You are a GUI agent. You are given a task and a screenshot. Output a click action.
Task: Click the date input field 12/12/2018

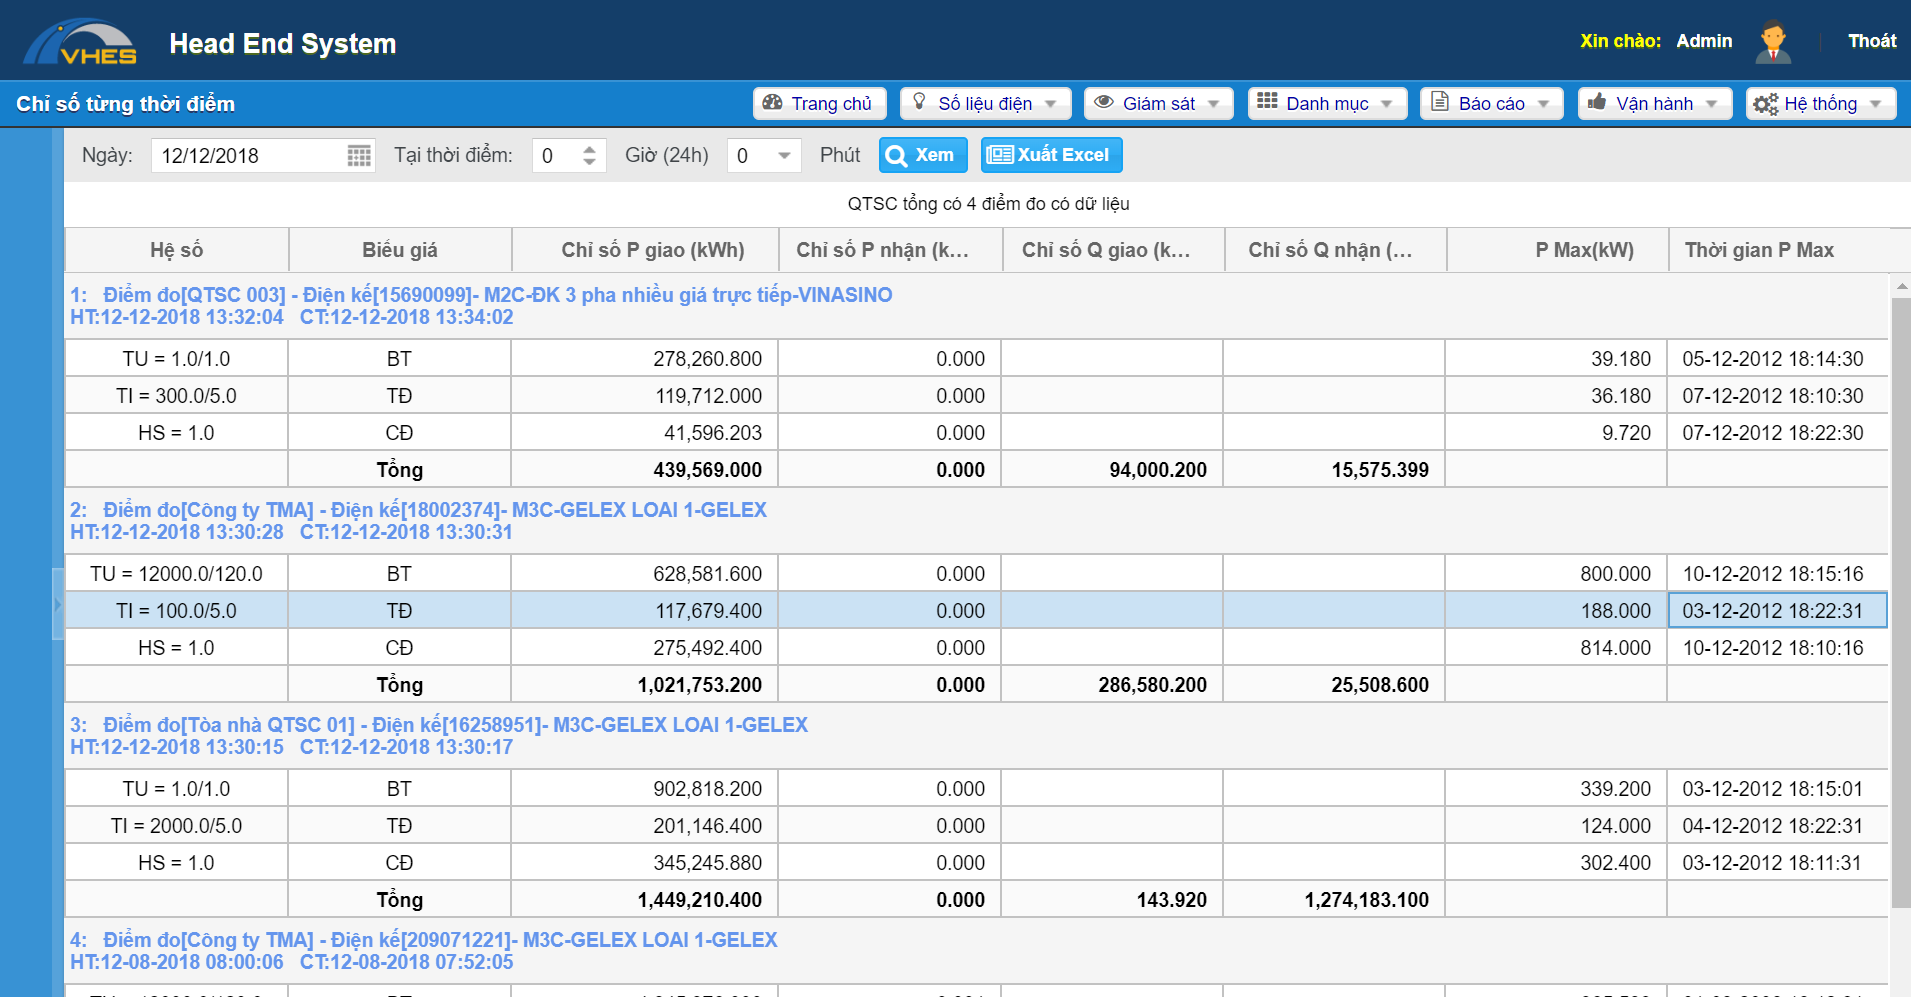point(248,156)
